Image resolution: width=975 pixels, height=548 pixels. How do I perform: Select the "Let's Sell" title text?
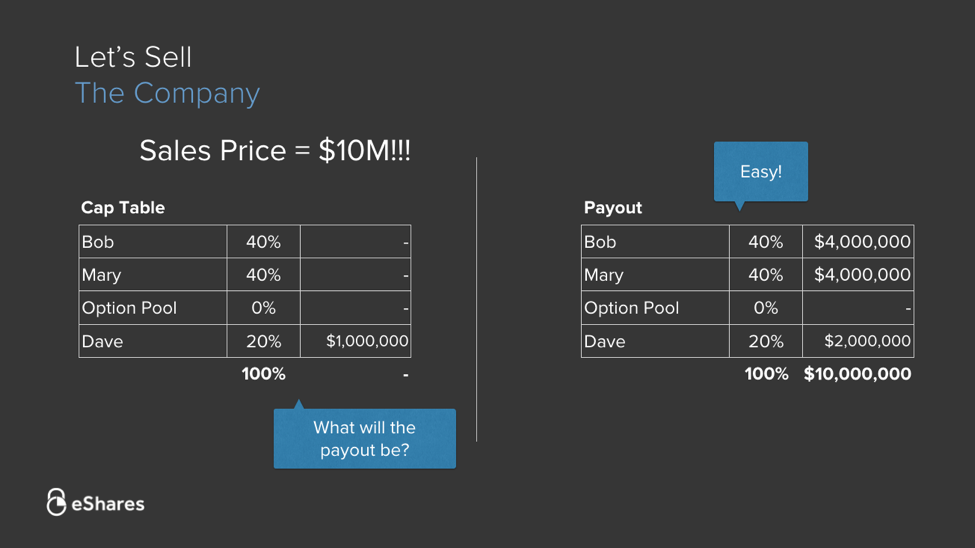133,57
